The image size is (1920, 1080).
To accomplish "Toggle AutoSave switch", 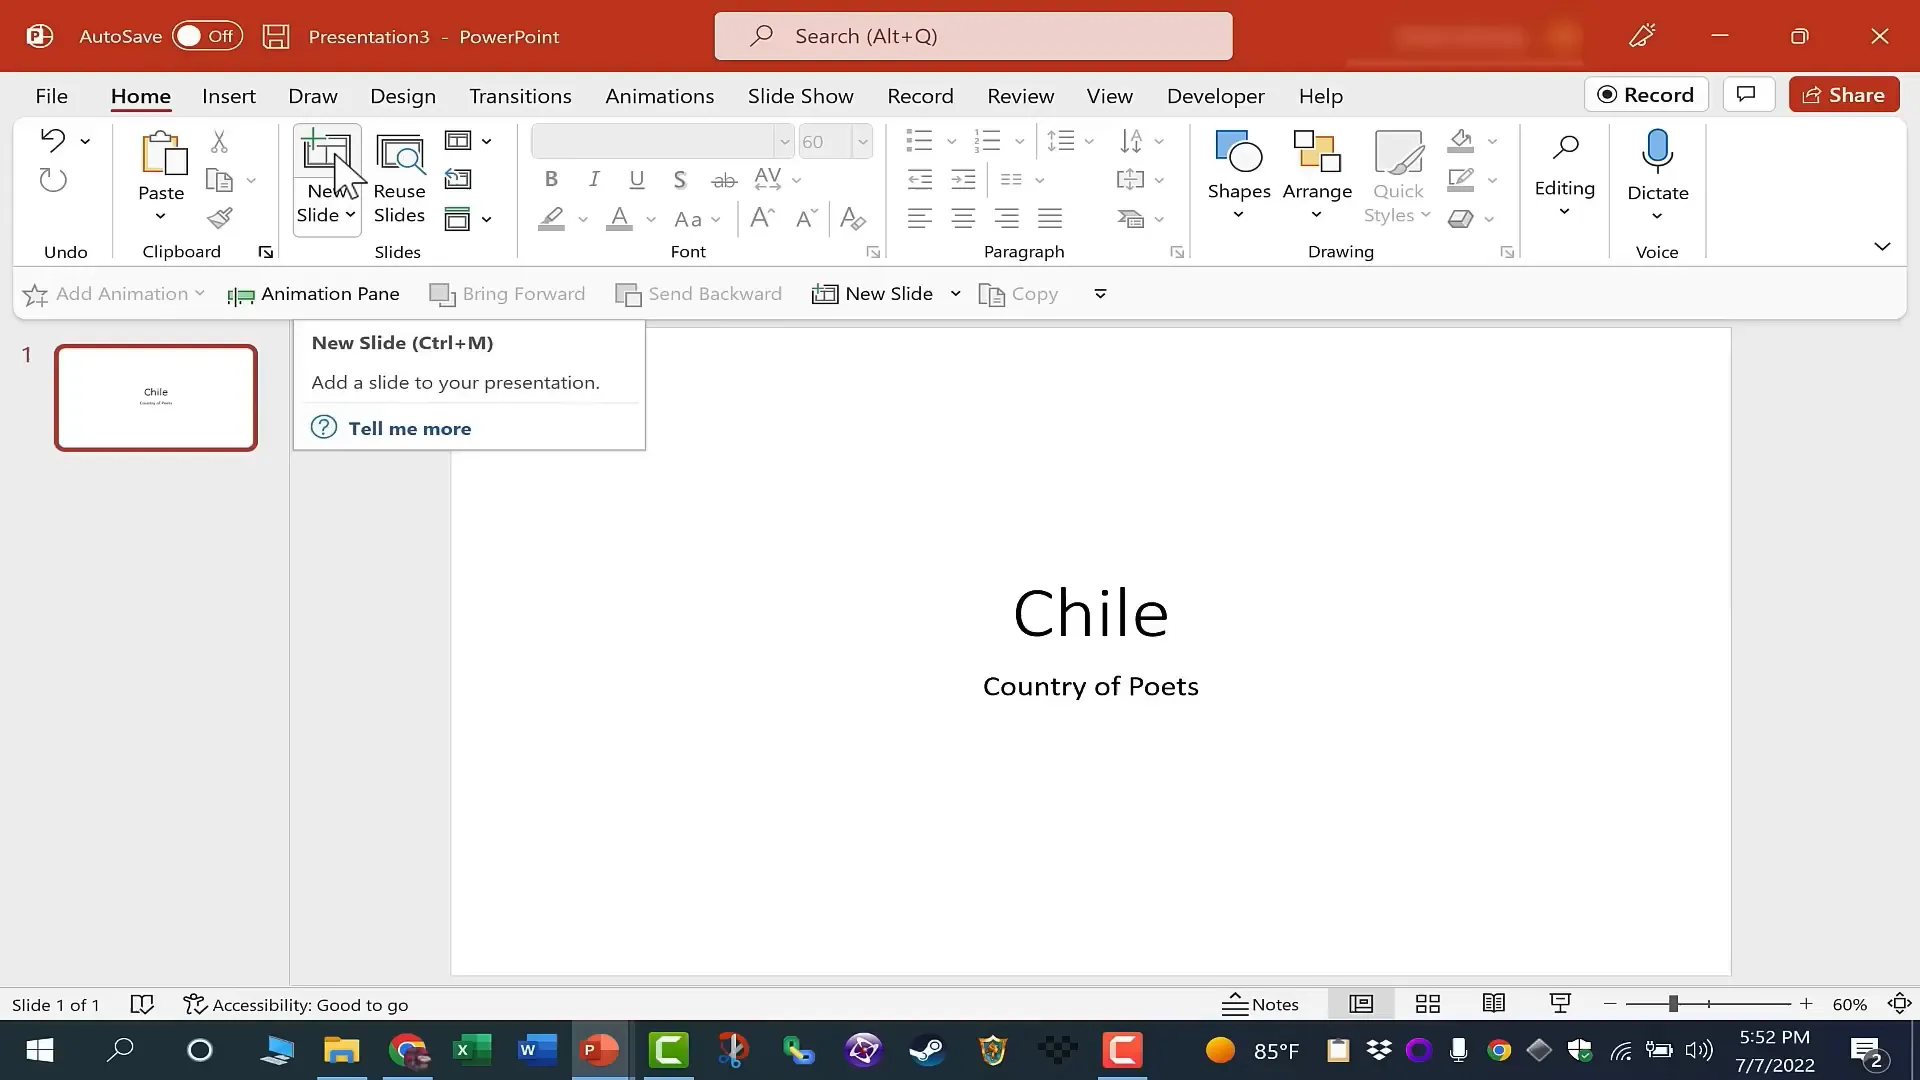I will 207,36.
